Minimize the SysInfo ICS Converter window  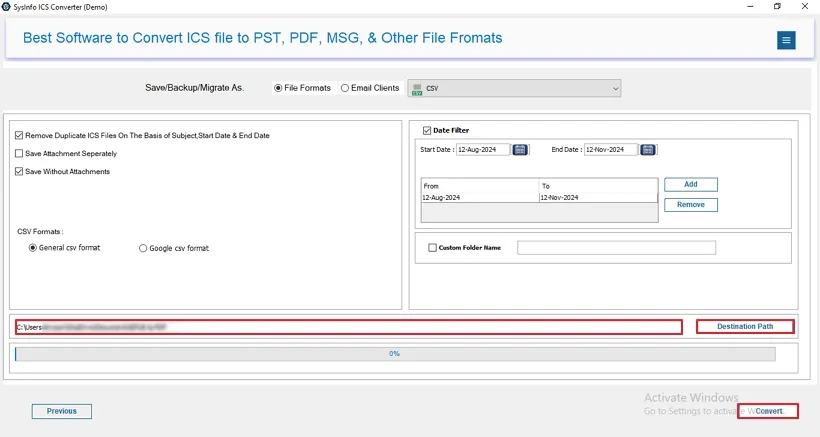coord(750,7)
